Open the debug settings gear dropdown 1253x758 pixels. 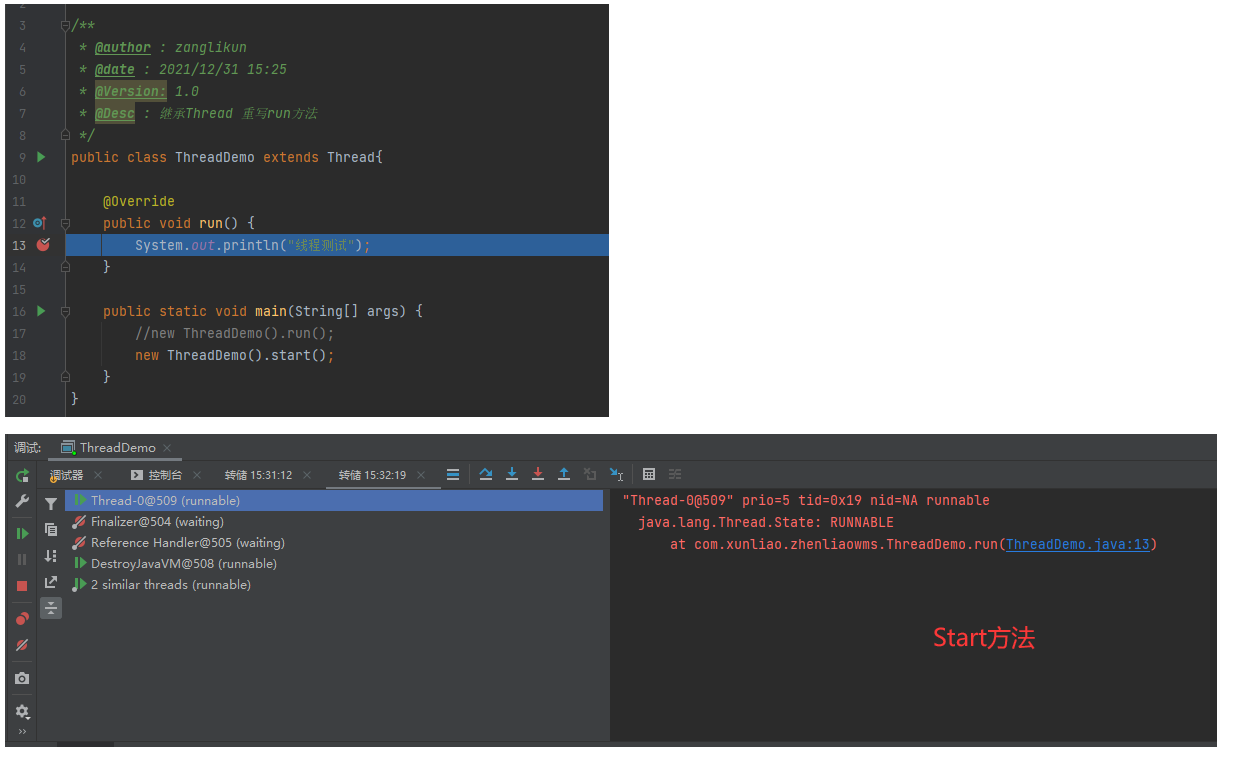point(22,711)
